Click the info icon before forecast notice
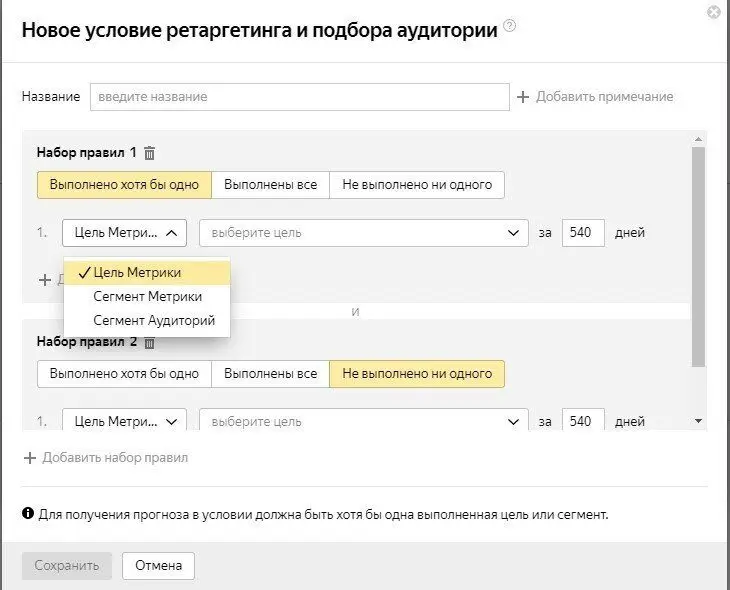730x590 pixels. (28, 513)
